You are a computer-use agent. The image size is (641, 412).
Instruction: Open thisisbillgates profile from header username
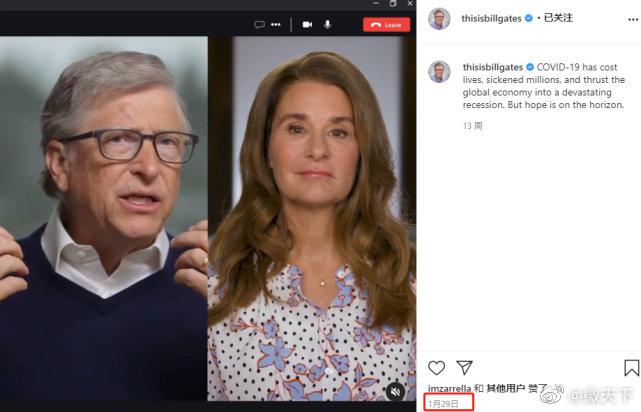[x=492, y=19]
